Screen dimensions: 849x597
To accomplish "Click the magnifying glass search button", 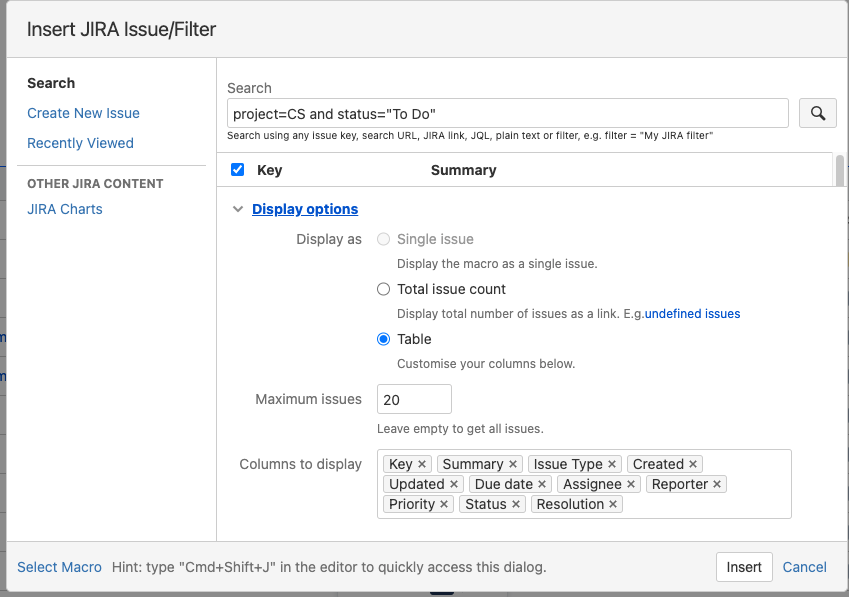I will click(818, 113).
